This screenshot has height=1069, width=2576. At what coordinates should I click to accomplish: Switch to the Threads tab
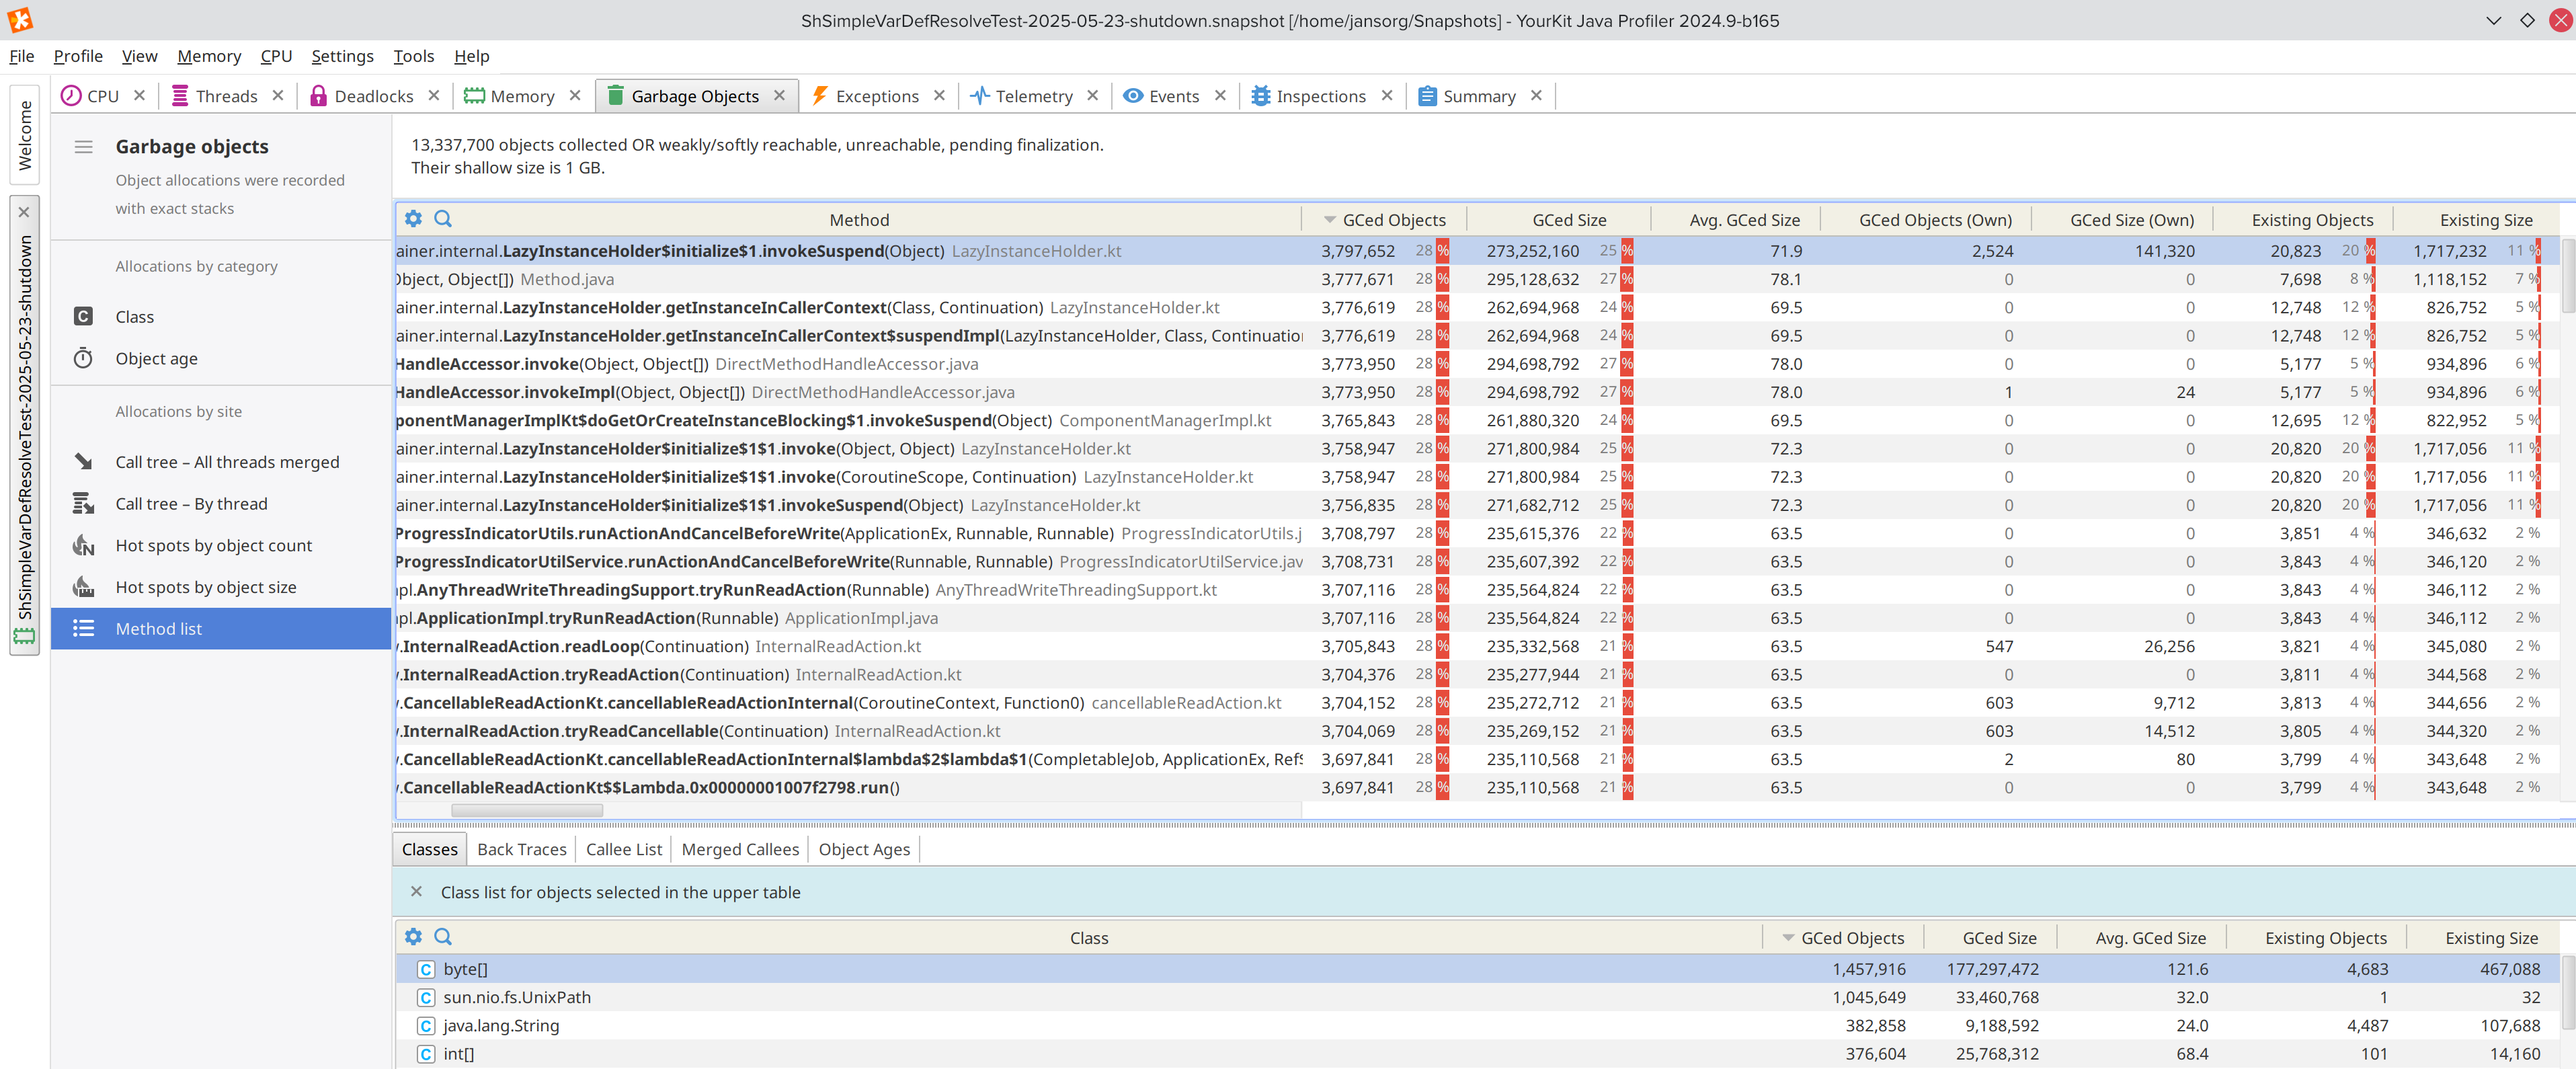(x=214, y=96)
